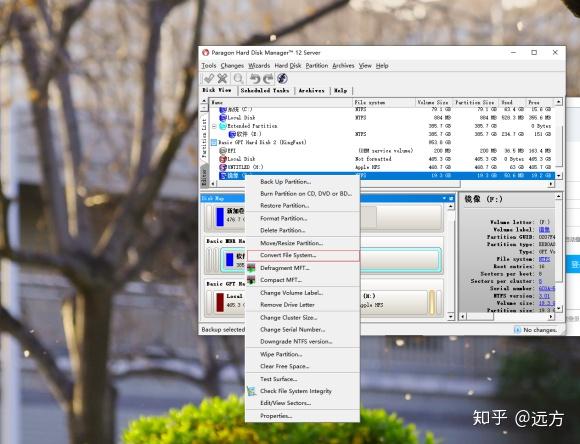Choose Change Serial Number option
Viewport: 580px width, 444px height.
tap(302, 329)
